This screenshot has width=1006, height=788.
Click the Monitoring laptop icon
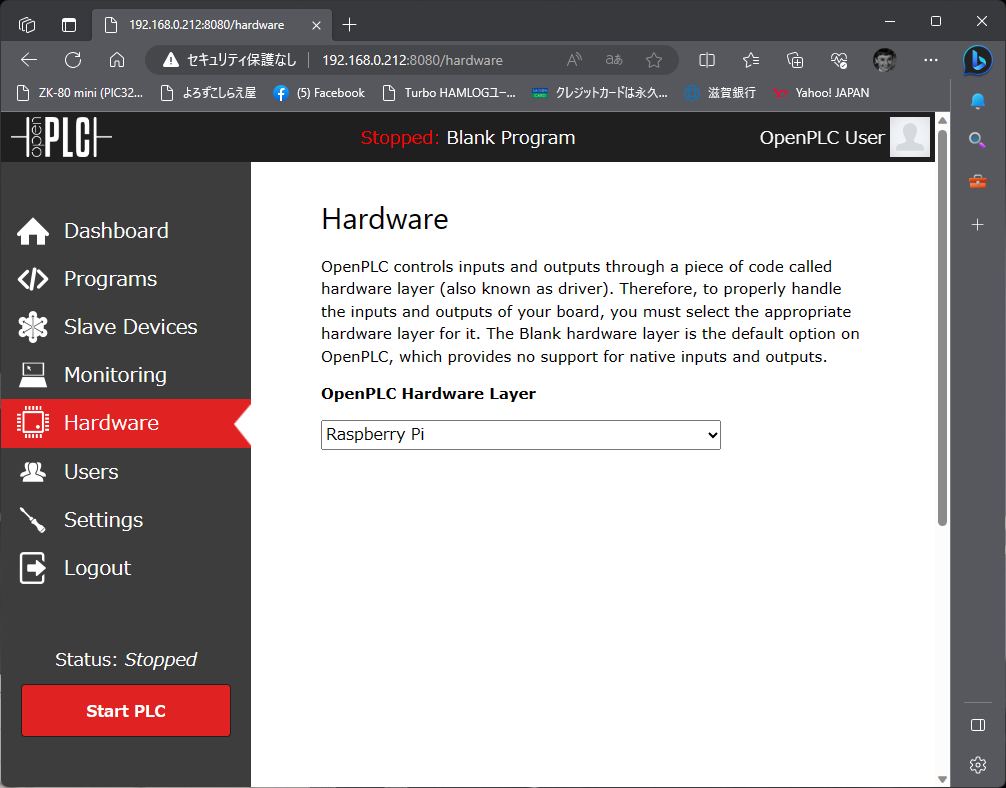click(33, 375)
